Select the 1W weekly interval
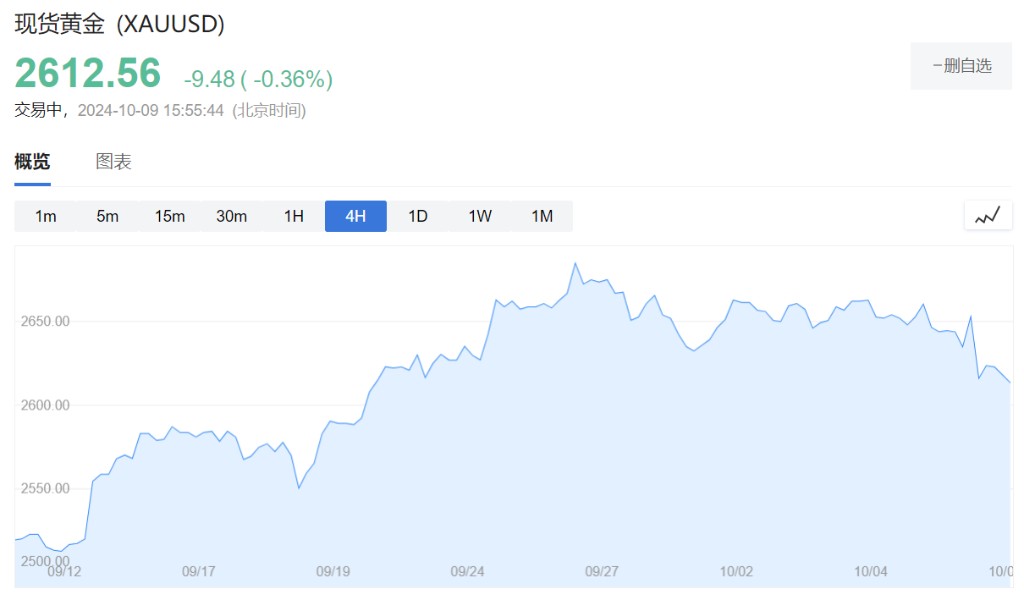This screenshot has width=1024, height=598. [480, 216]
